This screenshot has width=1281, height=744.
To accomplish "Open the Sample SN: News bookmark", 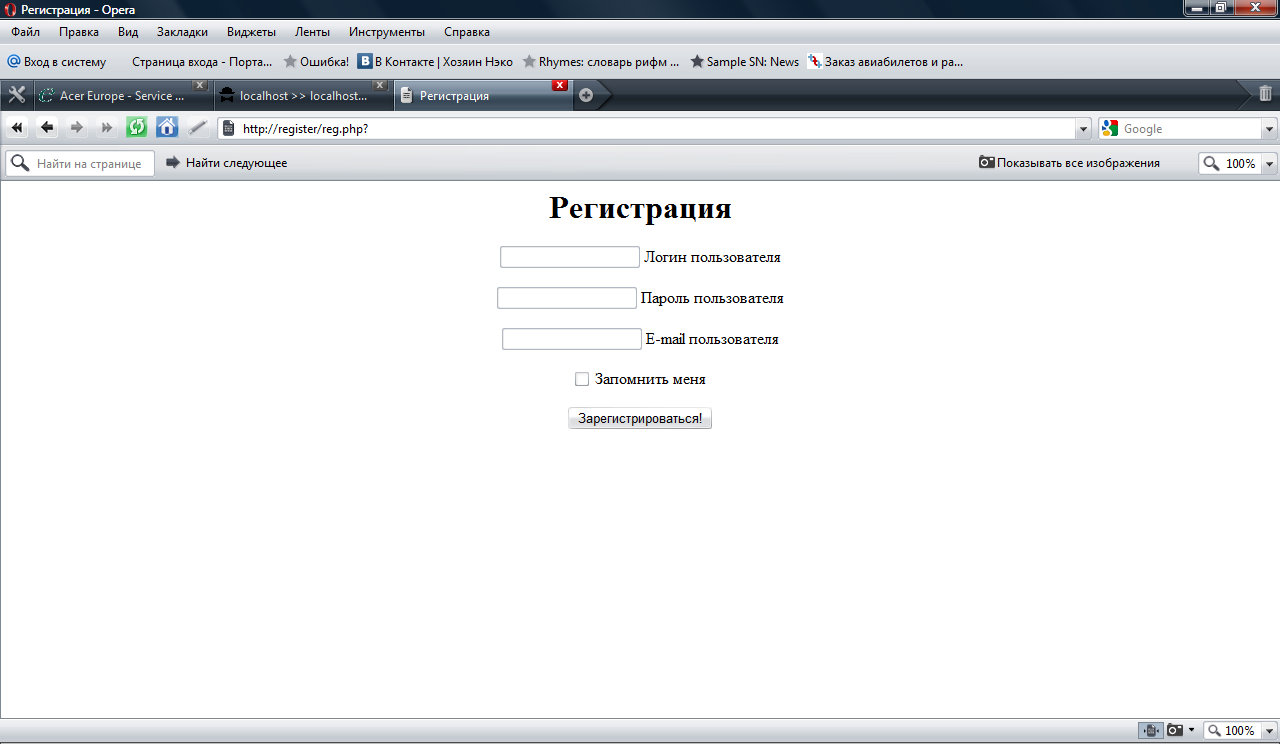I will [745, 62].
